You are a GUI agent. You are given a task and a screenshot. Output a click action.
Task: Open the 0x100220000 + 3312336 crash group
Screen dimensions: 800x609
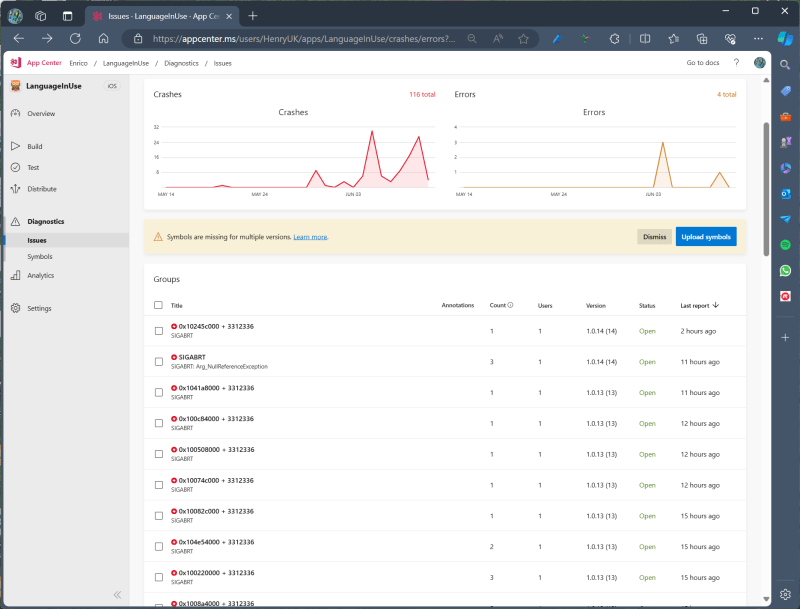point(216,573)
